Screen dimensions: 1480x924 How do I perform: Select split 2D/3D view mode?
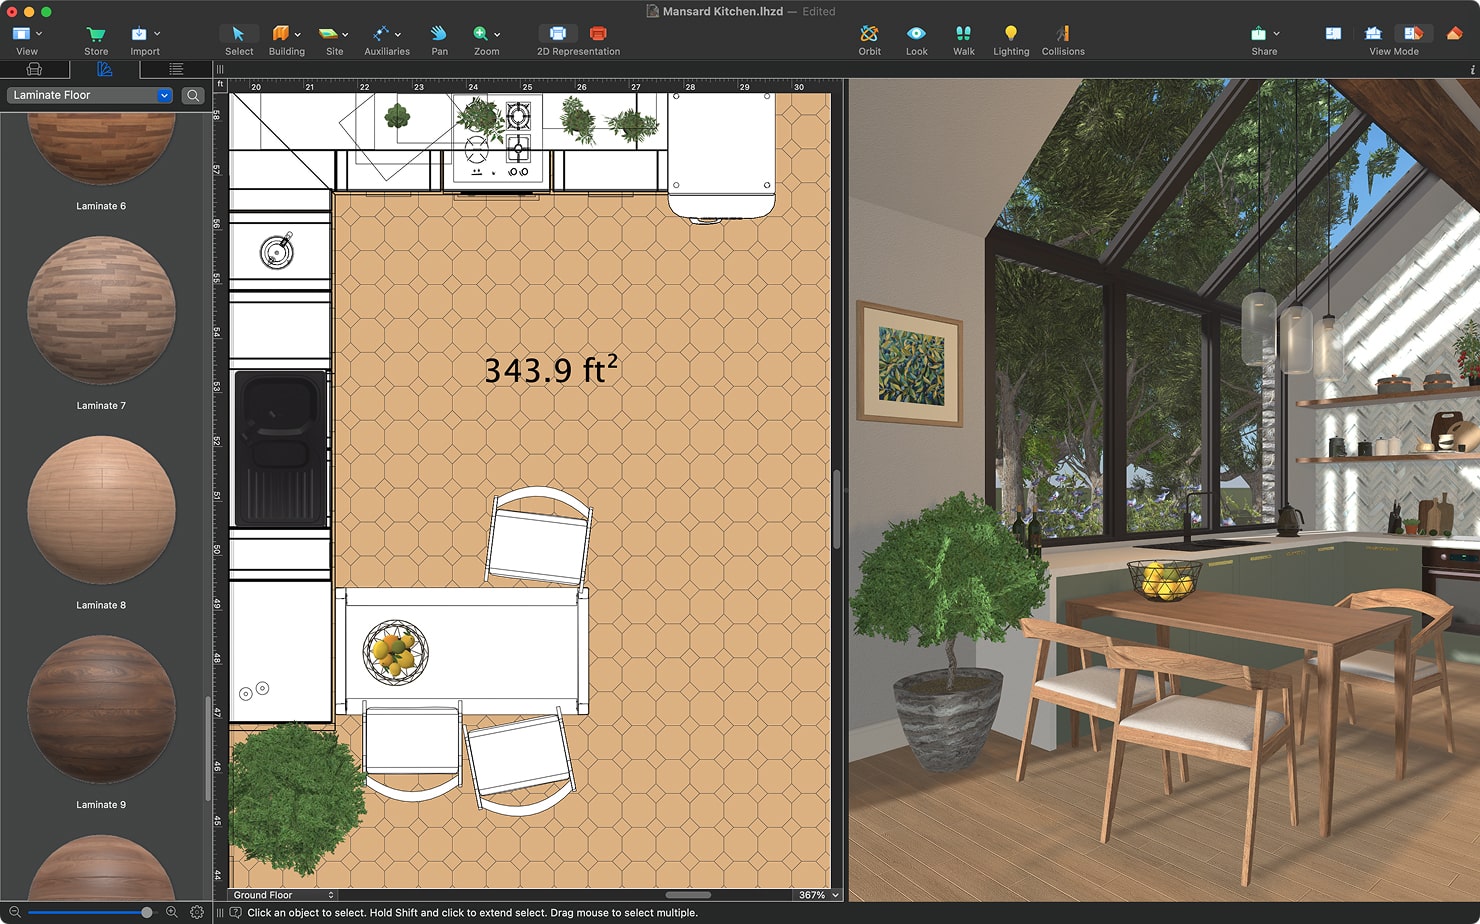(x=1413, y=34)
